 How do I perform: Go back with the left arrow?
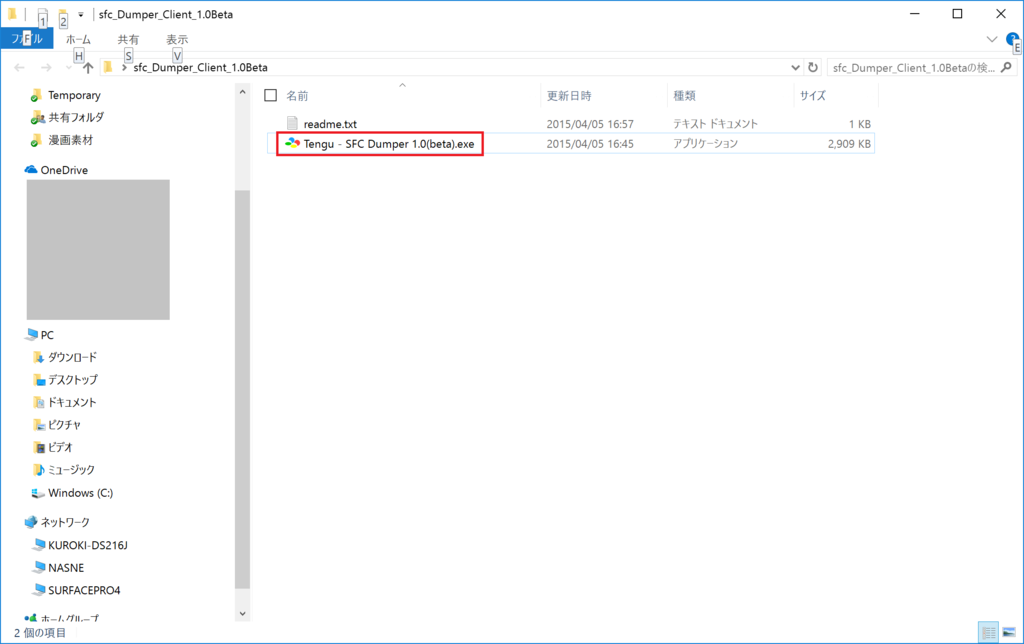pos(20,67)
